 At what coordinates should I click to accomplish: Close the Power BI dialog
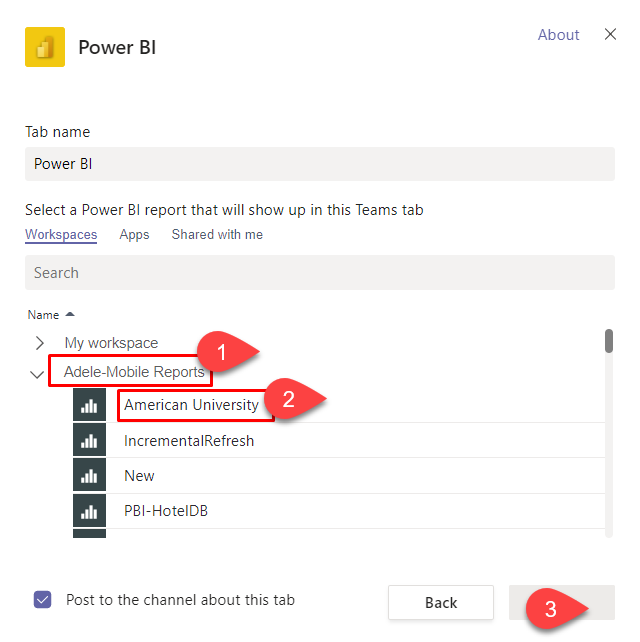tap(610, 34)
